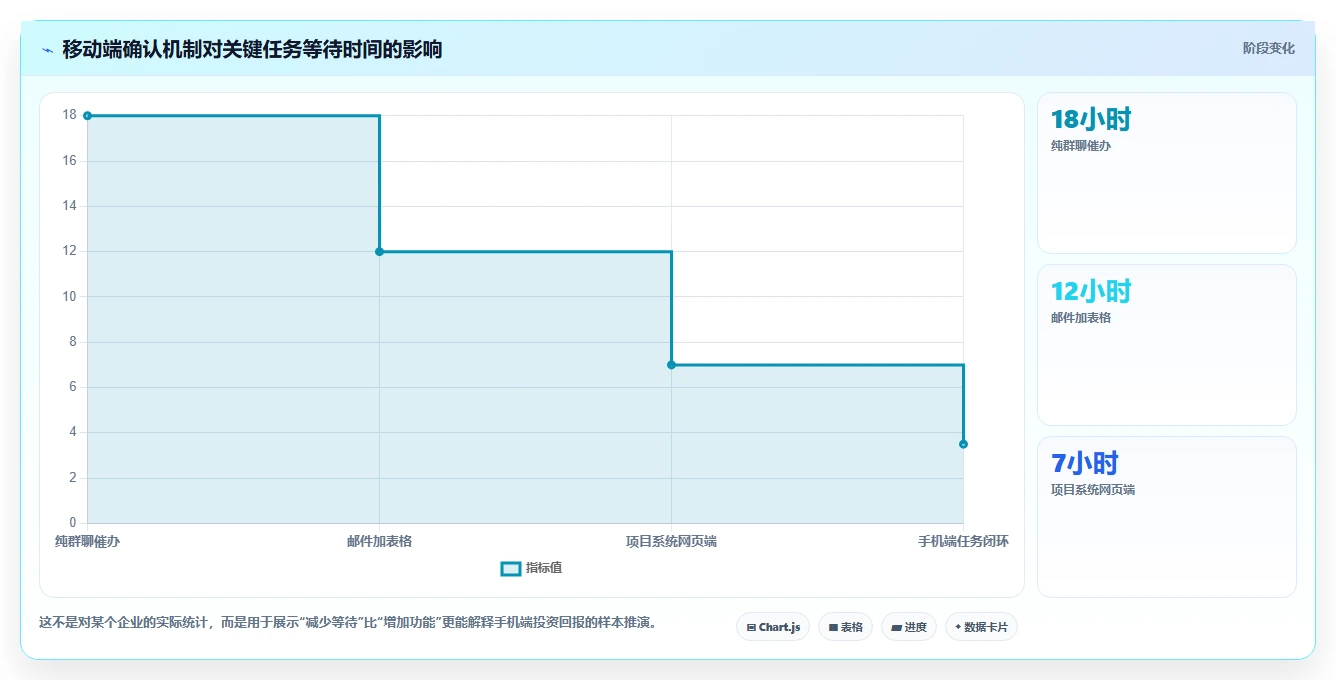This screenshot has height=680, width=1336.
Task: Click y-axis value 4
Action: tap(72, 432)
